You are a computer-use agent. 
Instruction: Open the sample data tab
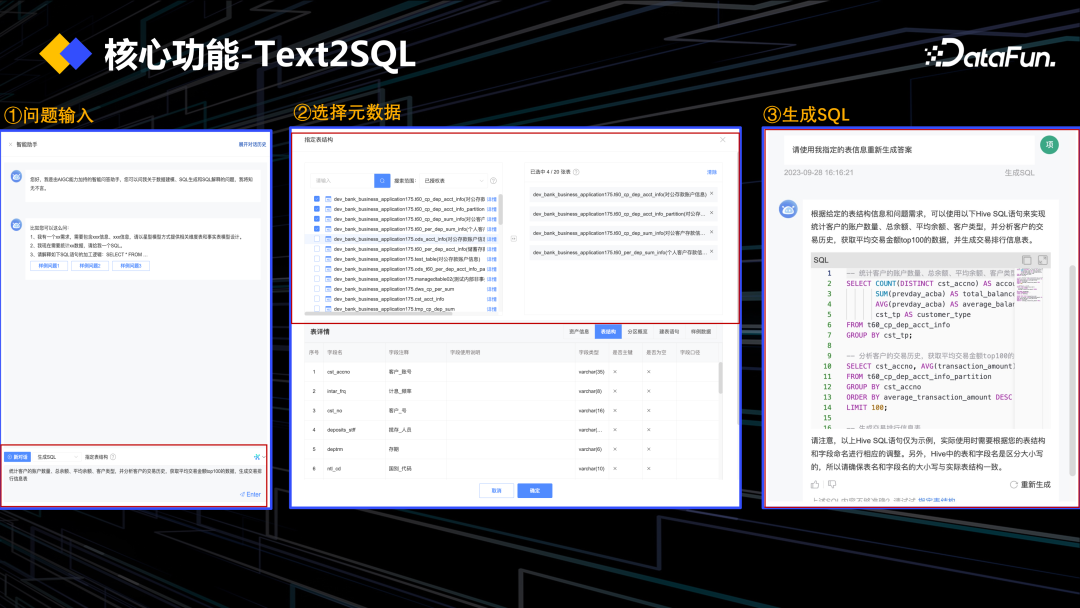(x=700, y=332)
